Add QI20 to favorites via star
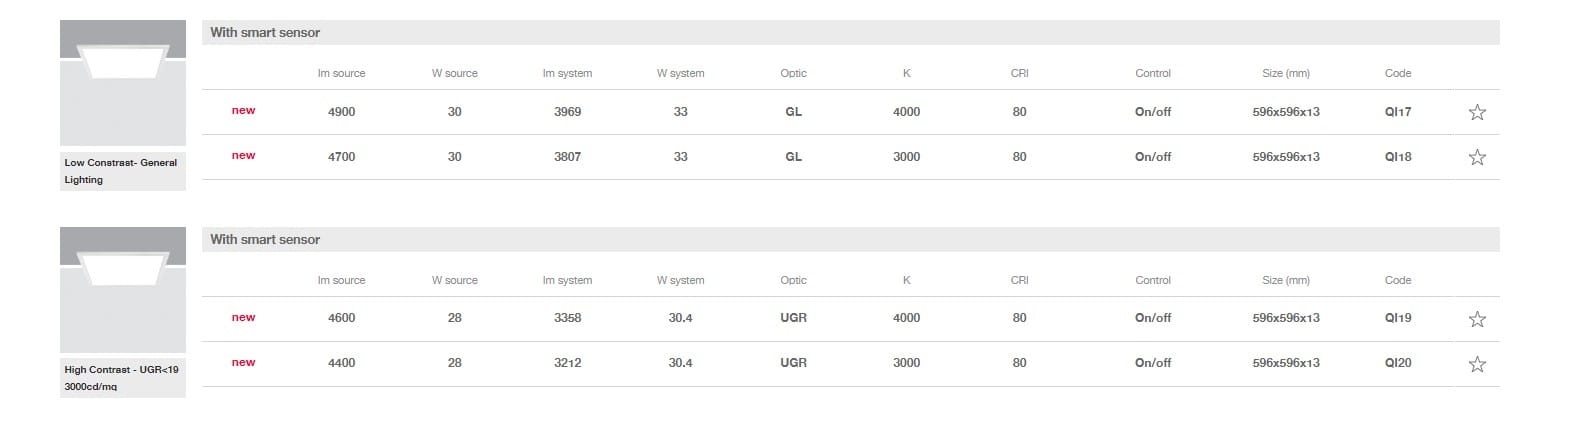The image size is (1586, 427). tap(1477, 364)
